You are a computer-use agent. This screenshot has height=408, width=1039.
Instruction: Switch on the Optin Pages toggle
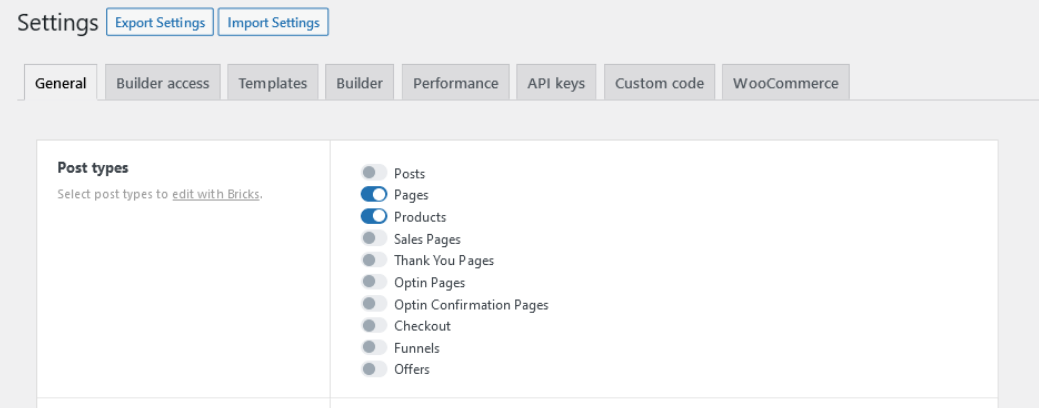point(374,282)
